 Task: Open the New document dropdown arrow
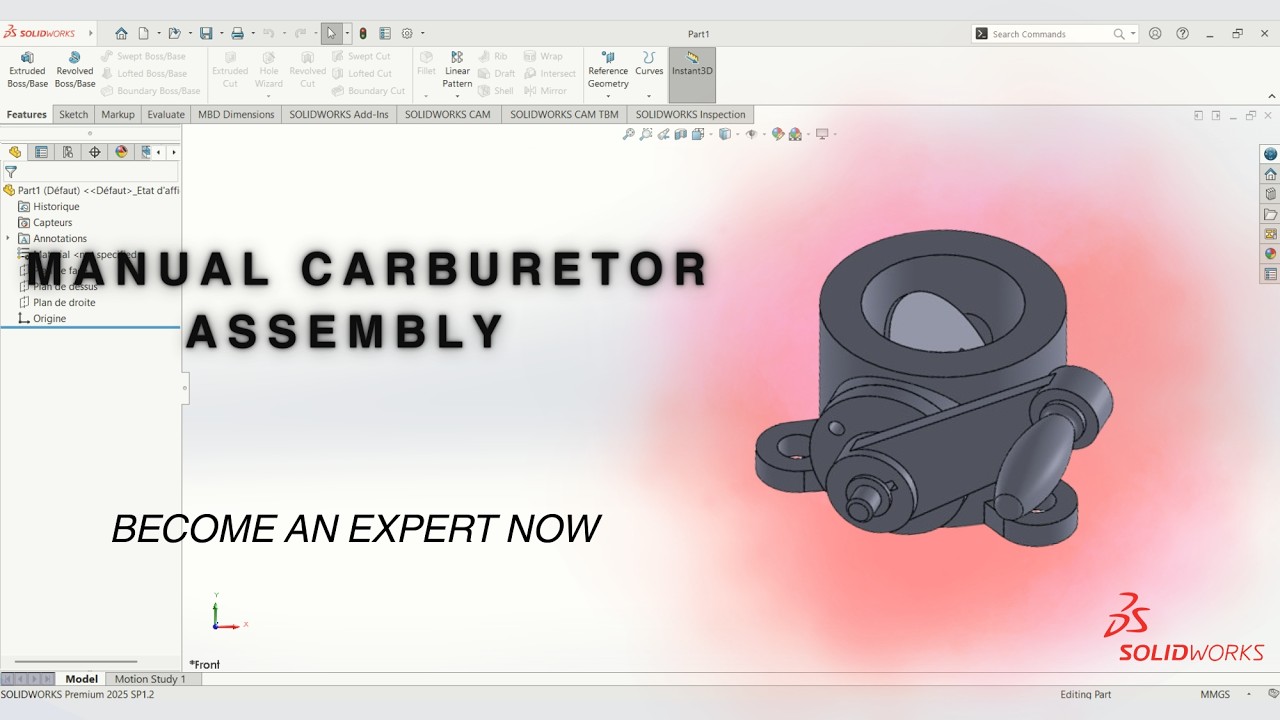(158, 34)
